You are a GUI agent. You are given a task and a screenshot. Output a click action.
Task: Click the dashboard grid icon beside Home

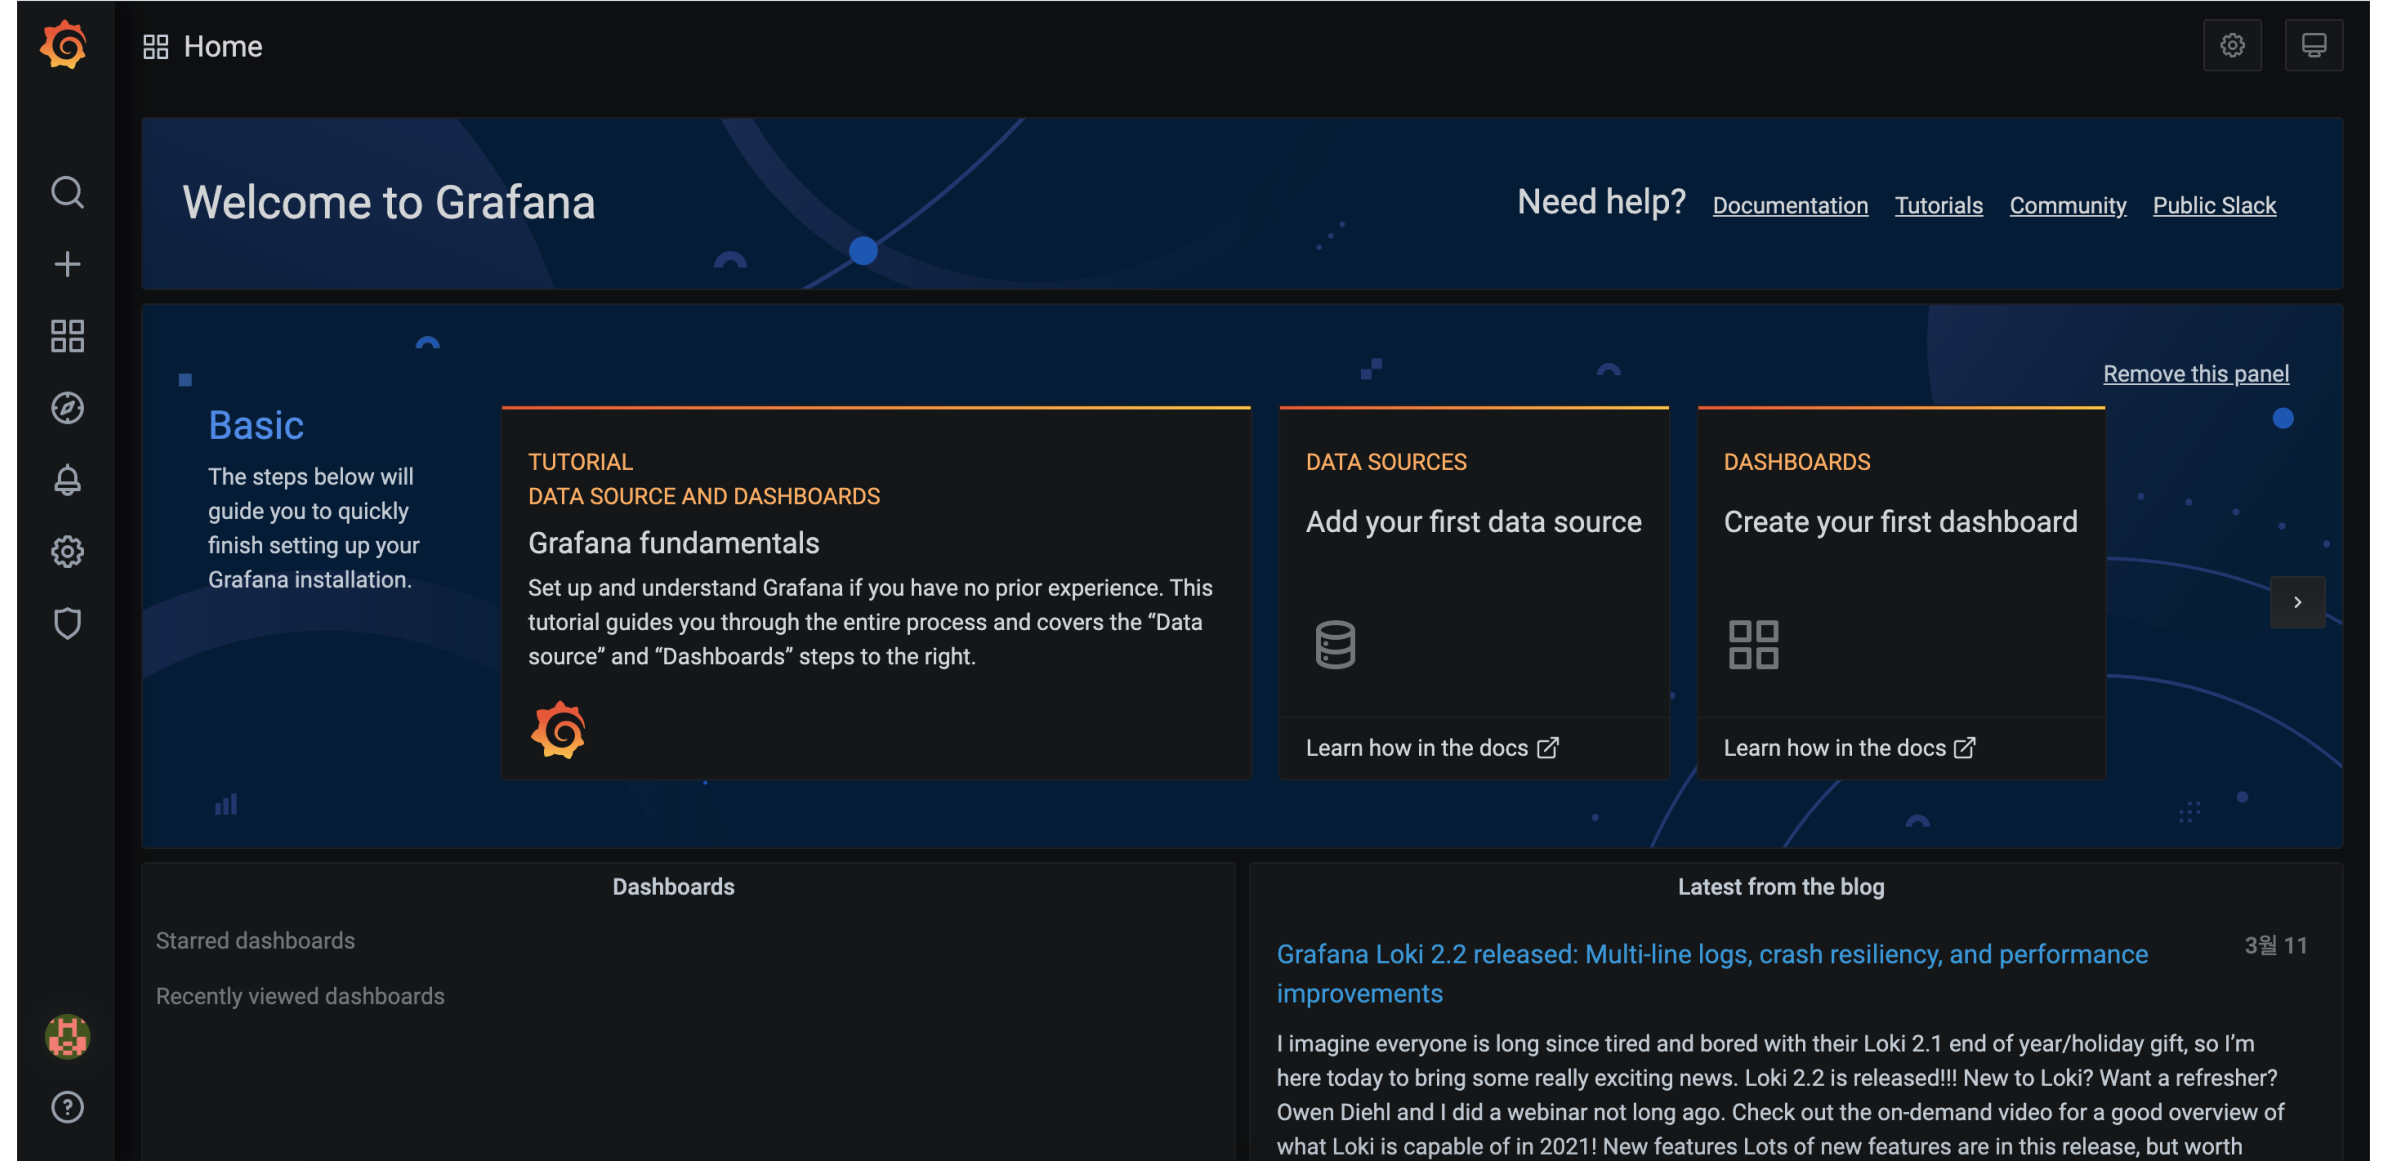click(x=156, y=47)
